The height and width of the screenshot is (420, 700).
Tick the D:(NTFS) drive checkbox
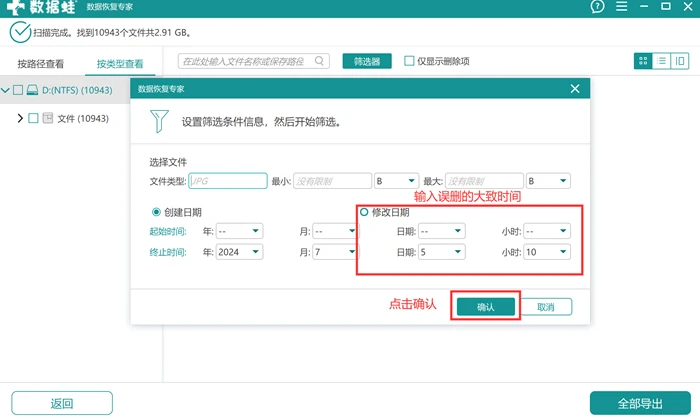(18, 90)
